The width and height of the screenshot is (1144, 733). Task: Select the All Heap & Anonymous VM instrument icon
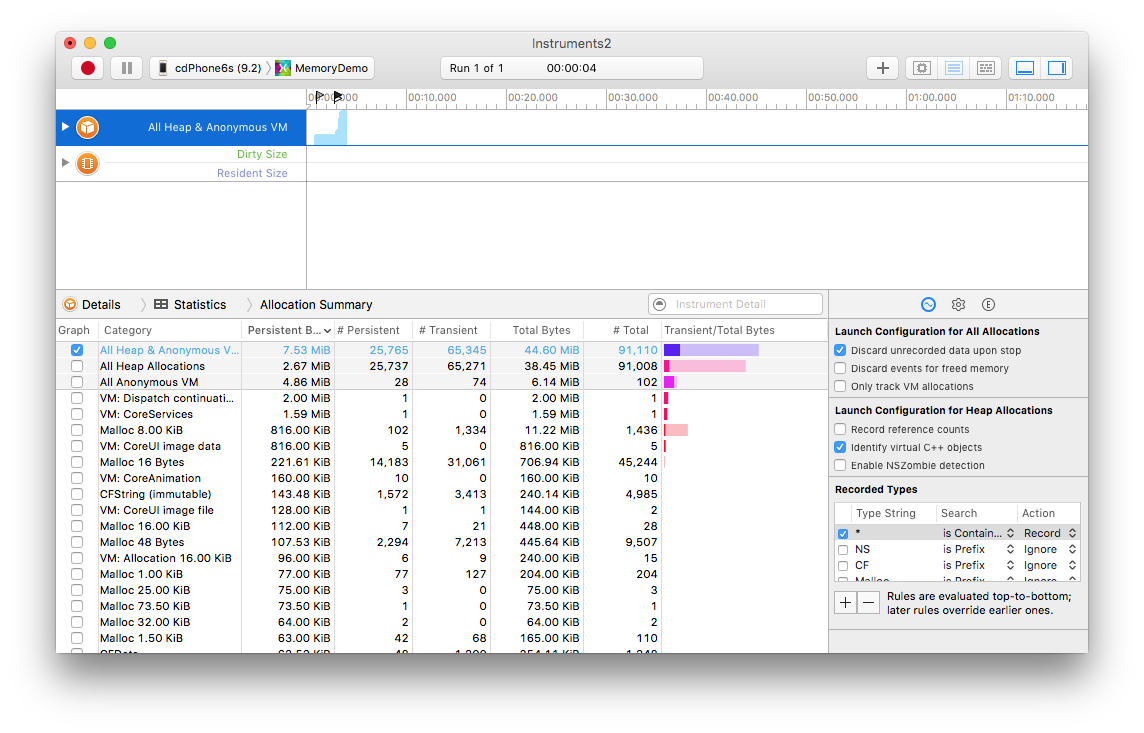[88, 127]
